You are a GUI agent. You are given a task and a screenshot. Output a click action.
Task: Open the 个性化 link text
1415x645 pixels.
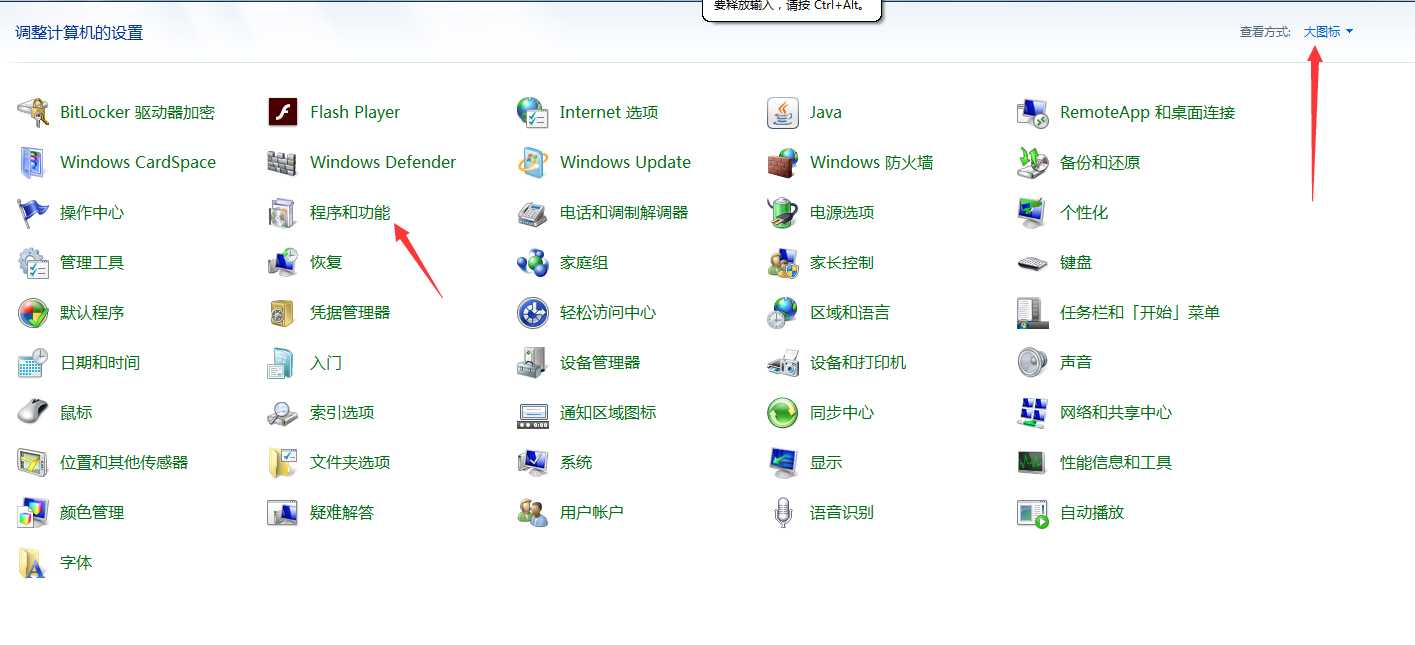pyautogui.click(x=1084, y=212)
